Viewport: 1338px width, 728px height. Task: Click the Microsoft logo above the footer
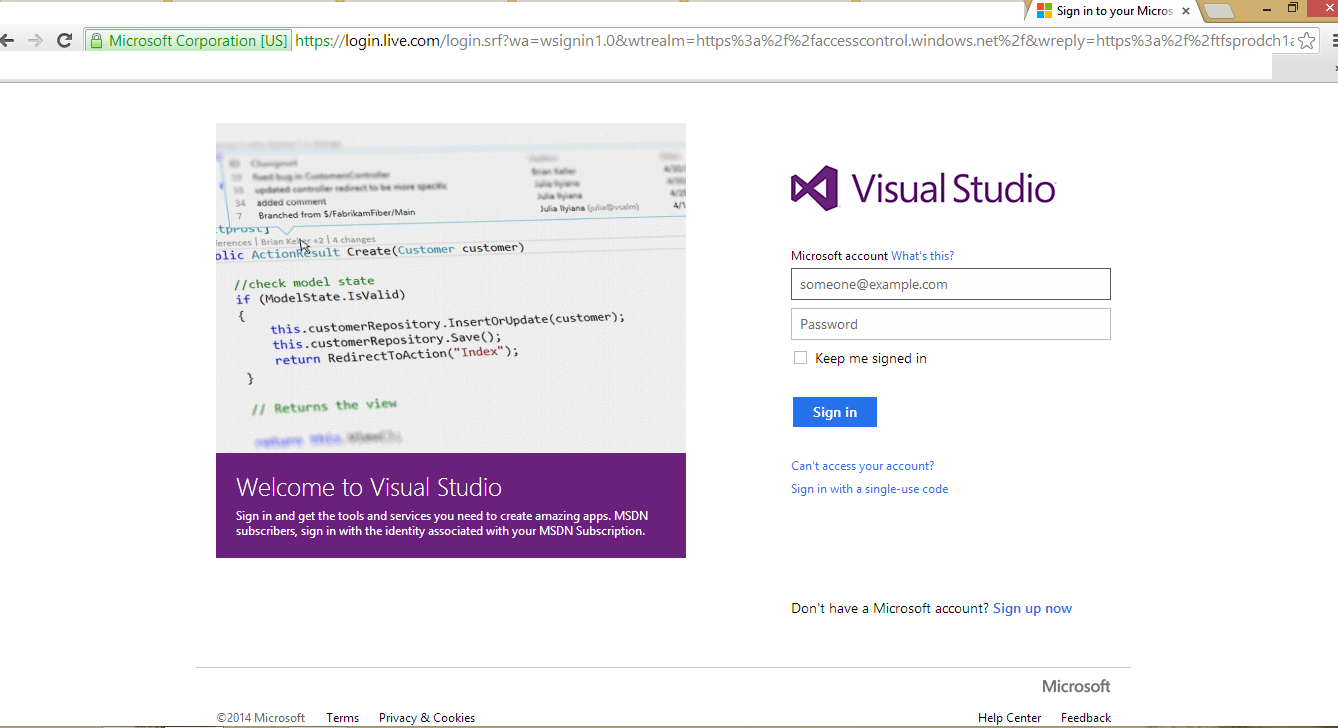[1076, 686]
